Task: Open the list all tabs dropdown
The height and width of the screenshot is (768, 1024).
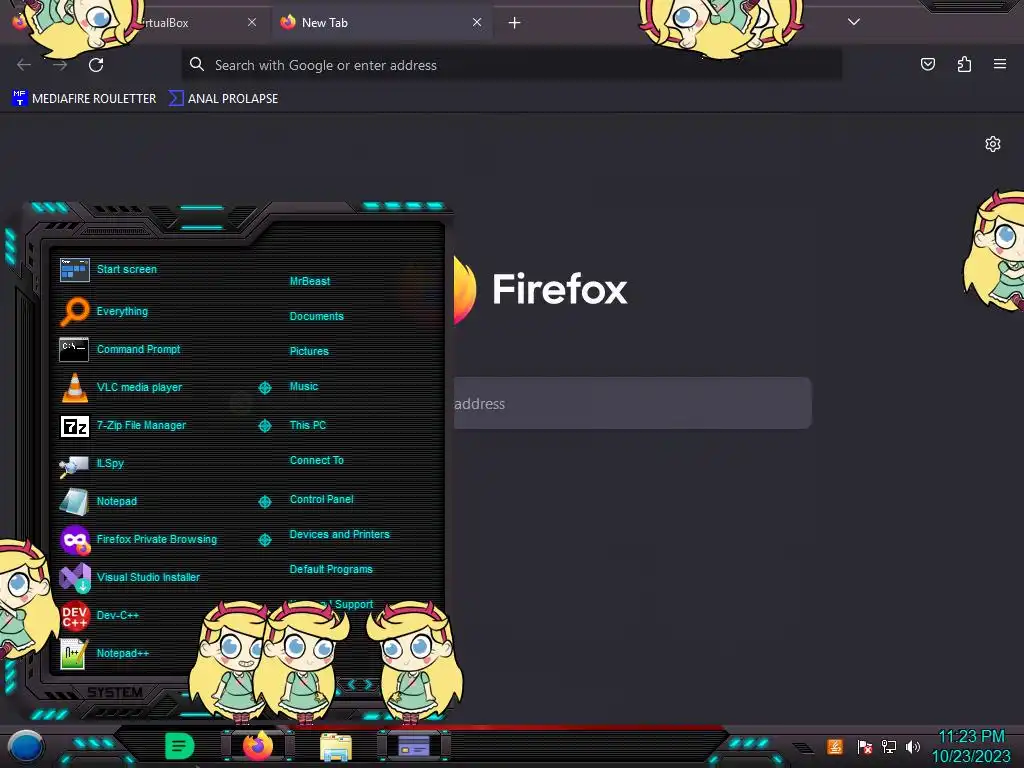Action: [x=854, y=22]
